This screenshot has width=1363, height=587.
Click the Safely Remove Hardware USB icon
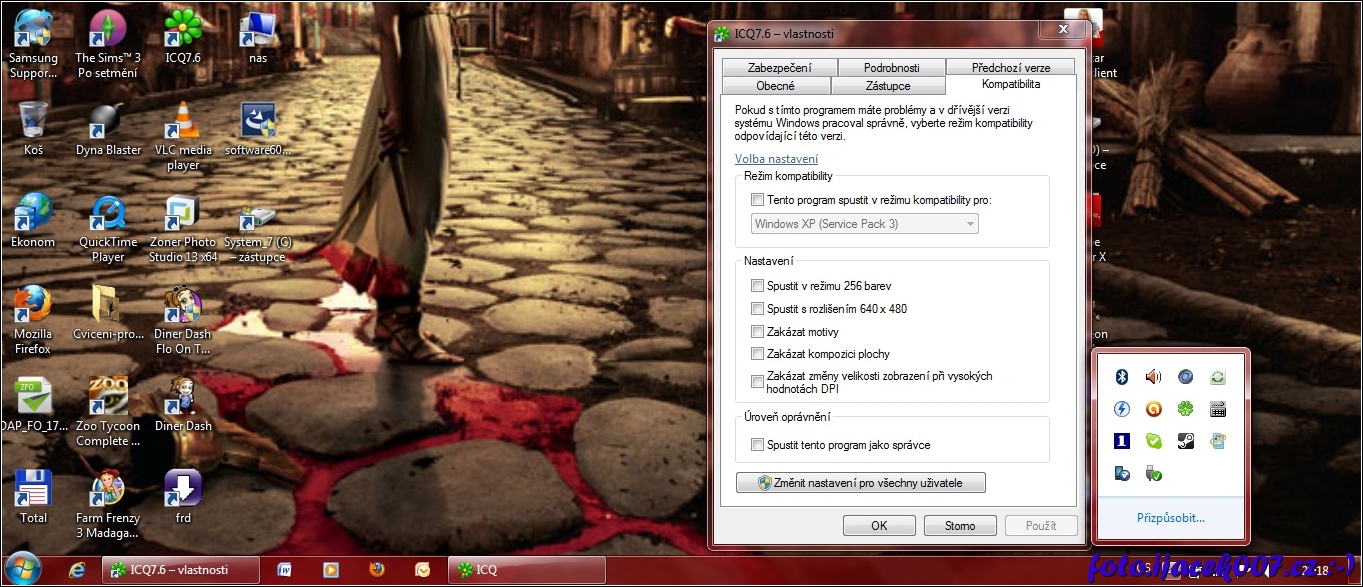[x=1154, y=473]
